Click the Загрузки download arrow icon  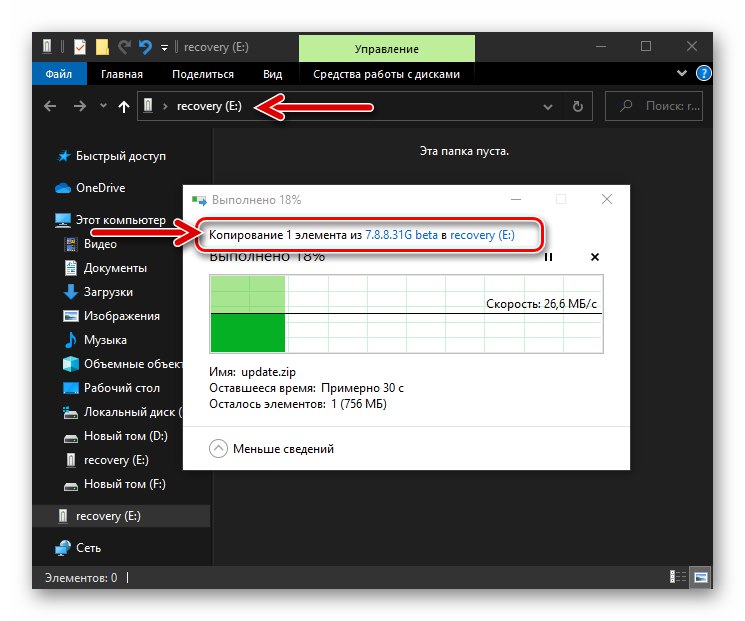coord(71,292)
